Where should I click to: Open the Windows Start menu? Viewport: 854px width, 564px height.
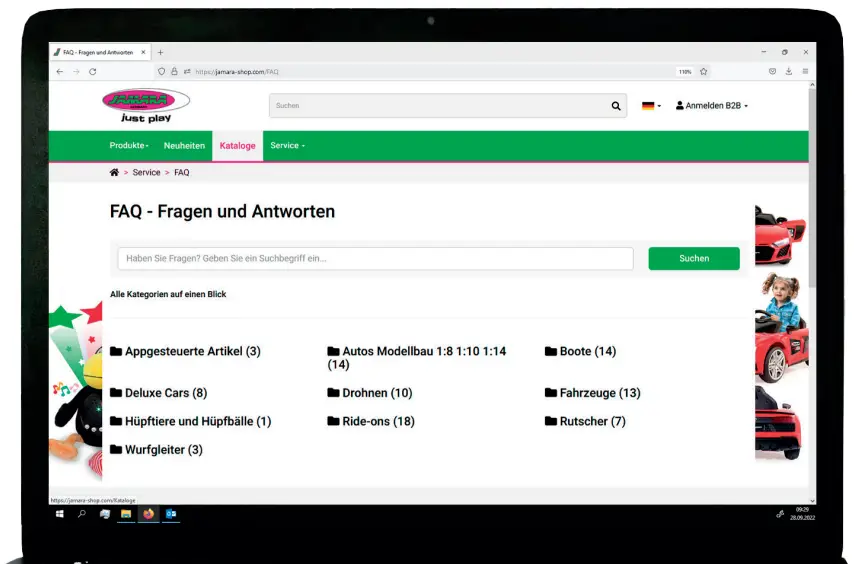[x=60, y=513]
